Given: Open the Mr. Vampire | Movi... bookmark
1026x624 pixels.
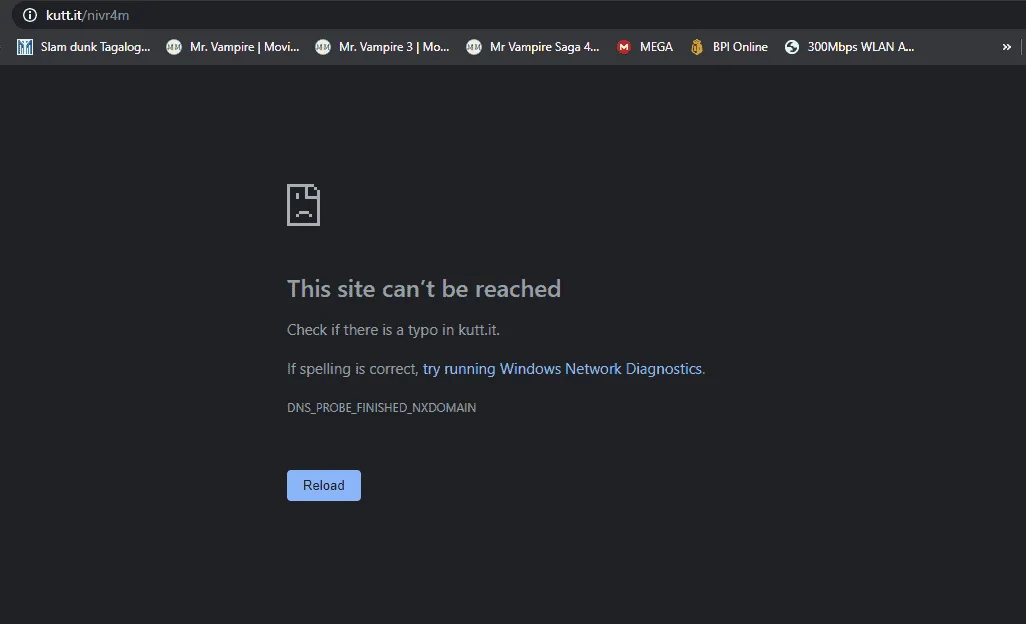Looking at the screenshot, I should tap(233, 47).
